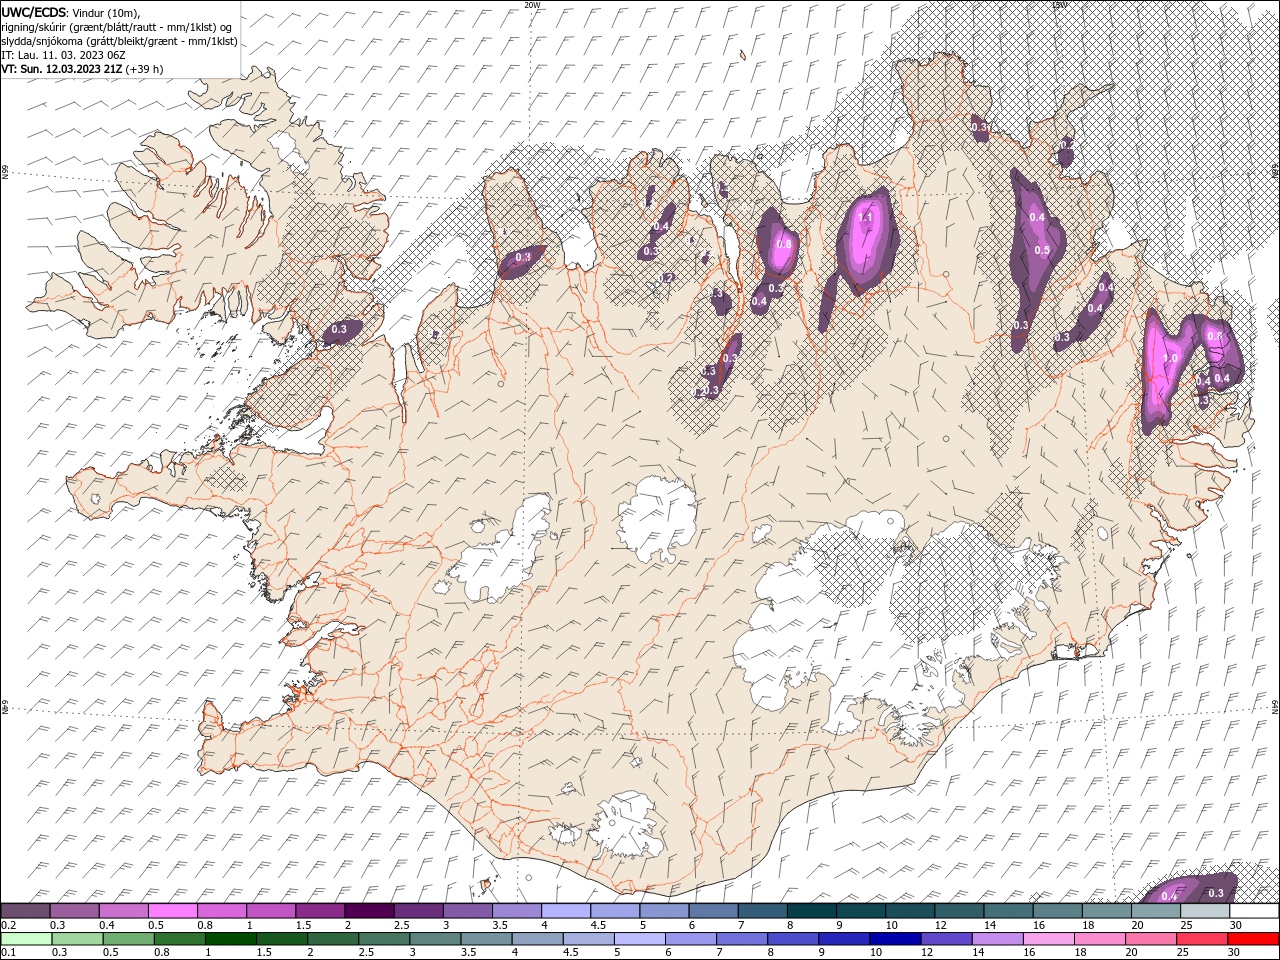Click the dark mauve 0.2 swatch in upper legend row
1280x960 pixels.
point(26,911)
